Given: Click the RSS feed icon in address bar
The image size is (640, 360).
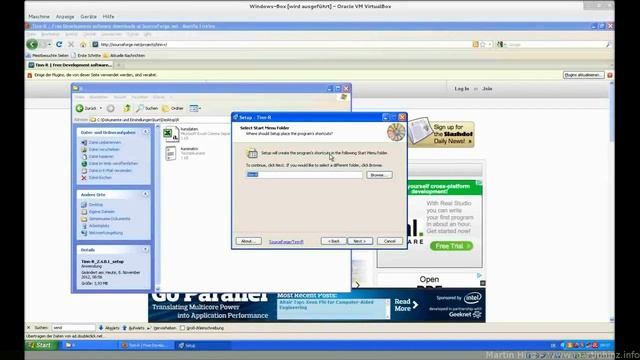Looking at the screenshot, I should point(475,44).
